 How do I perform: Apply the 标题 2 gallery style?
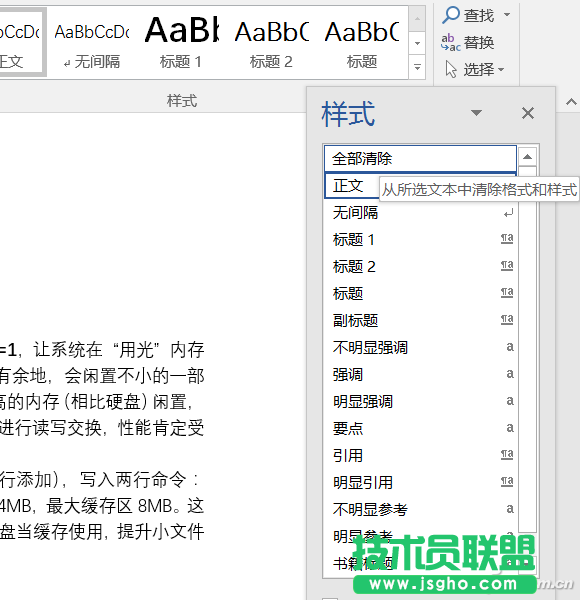(271, 43)
